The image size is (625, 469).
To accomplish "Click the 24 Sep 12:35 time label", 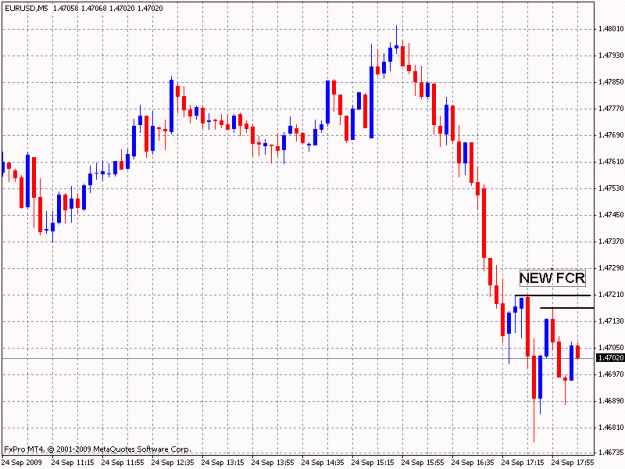I will coord(173,463).
